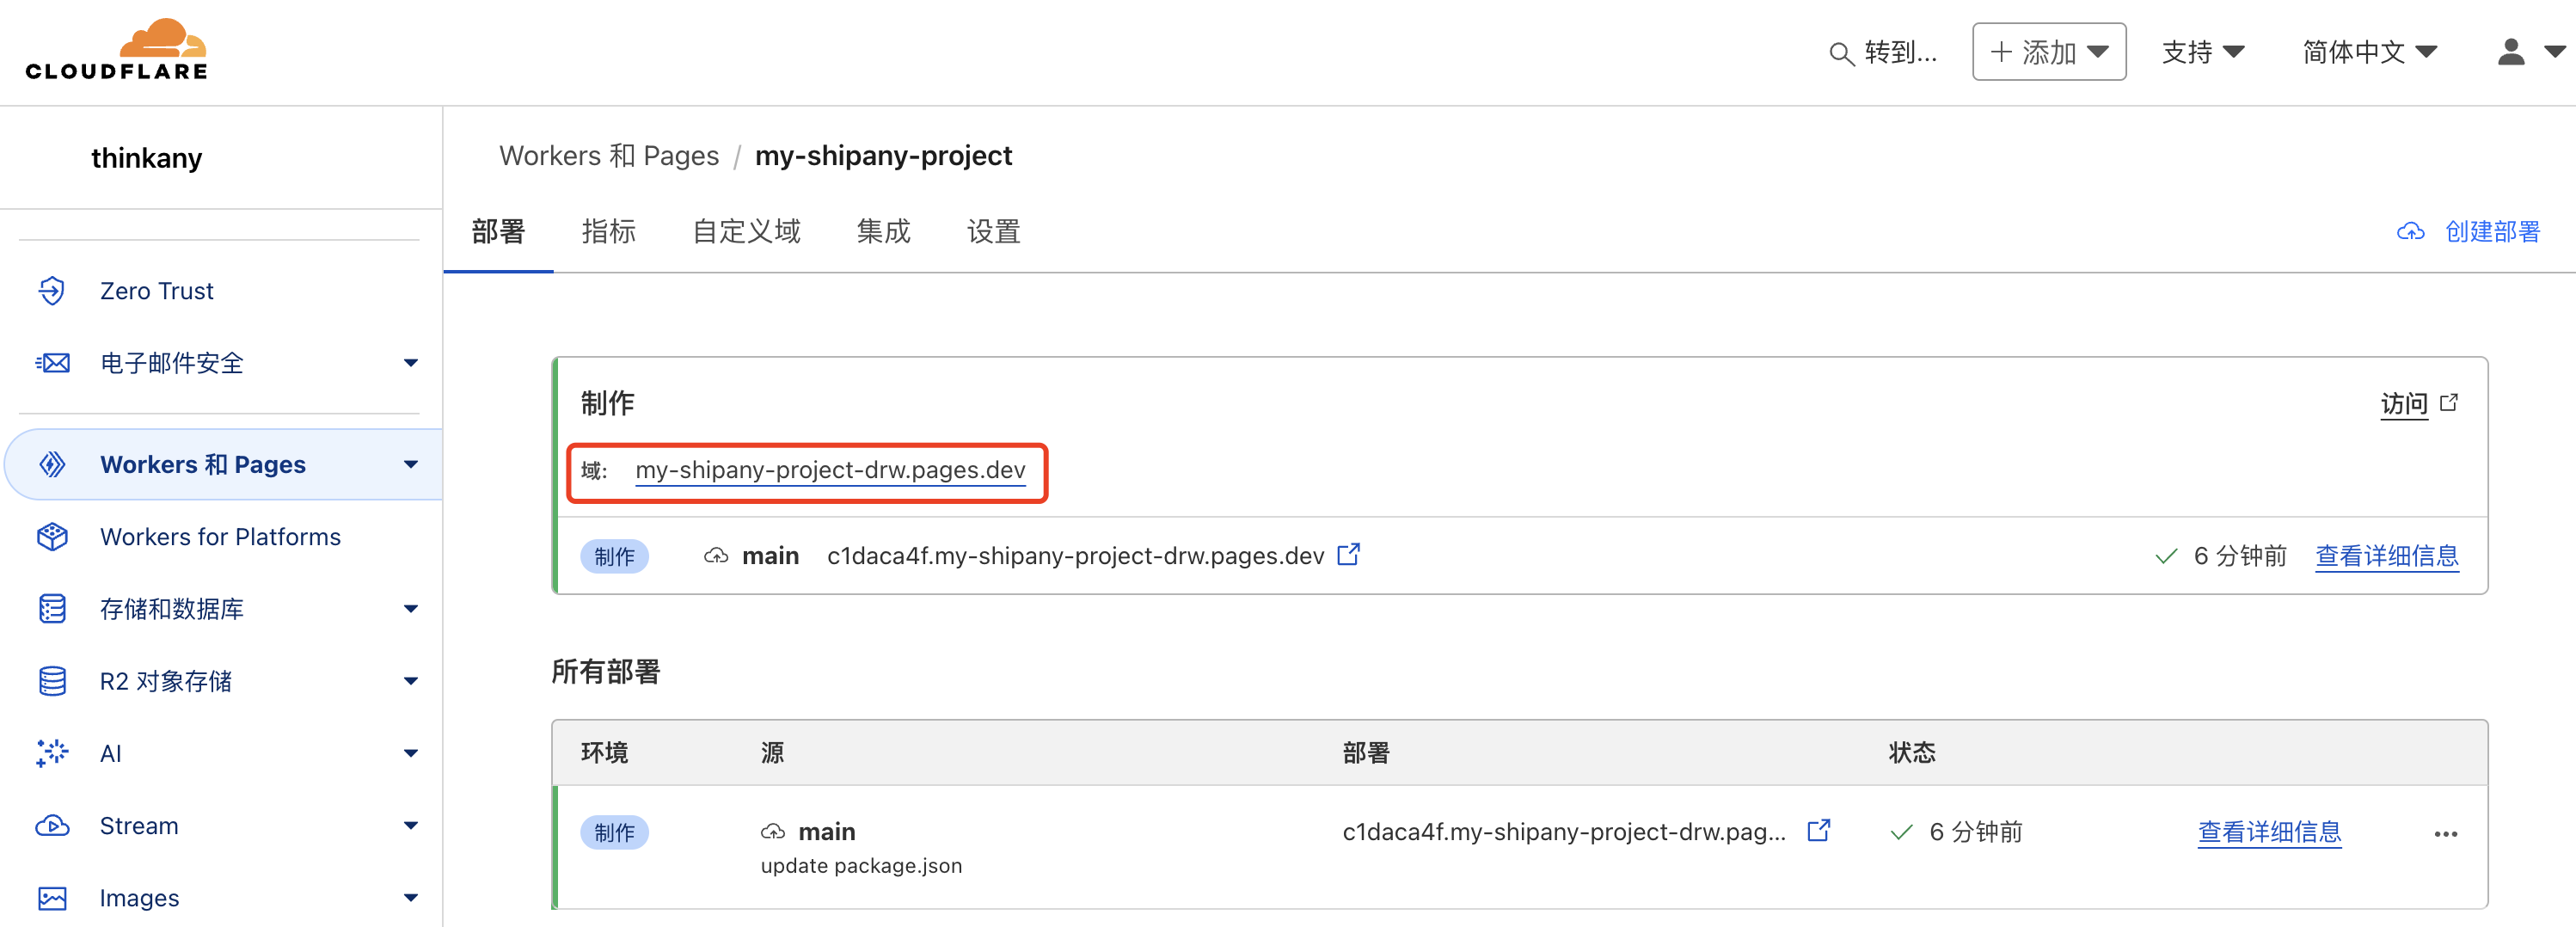This screenshot has width=2576, height=927.
Task: Click c1daca4f.my-shipany-project-drw.pages.dev URL in production card
Action: coord(1075,556)
